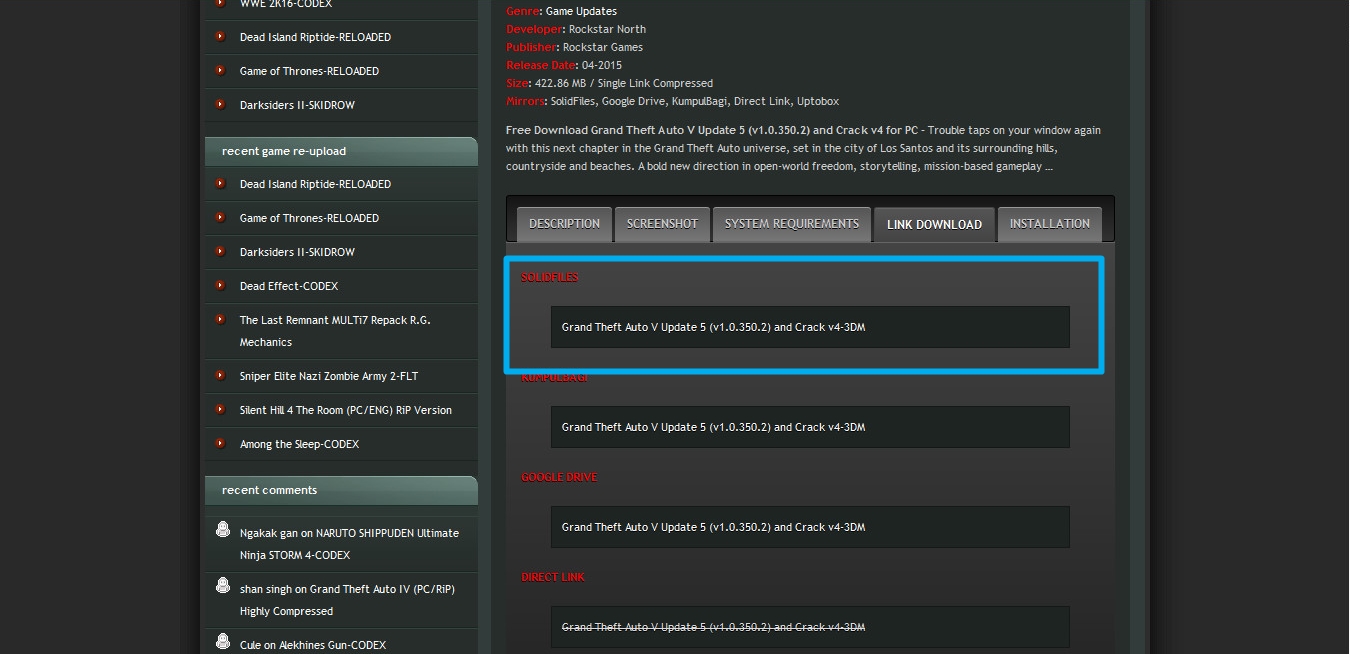The height and width of the screenshot is (654, 1350).
Task: Click the avatar icon beside shan singh's comment
Action: (x=222, y=589)
